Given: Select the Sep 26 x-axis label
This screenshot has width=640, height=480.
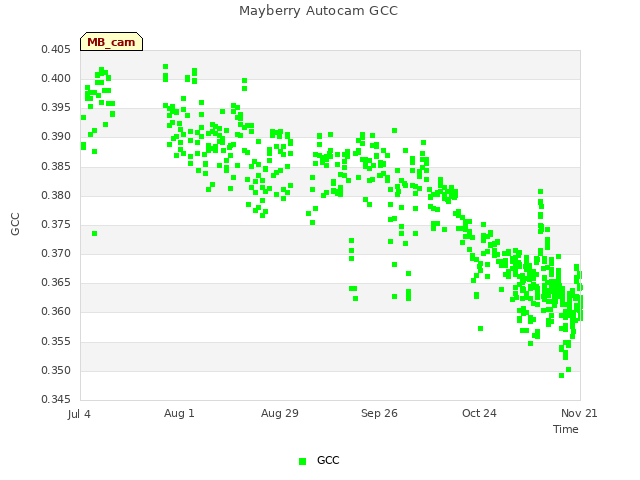Looking at the screenshot, I should [x=379, y=413].
